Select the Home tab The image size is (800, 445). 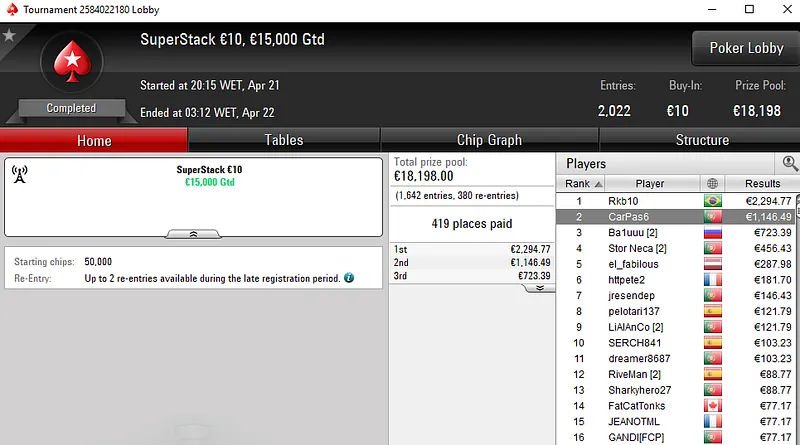click(94, 140)
